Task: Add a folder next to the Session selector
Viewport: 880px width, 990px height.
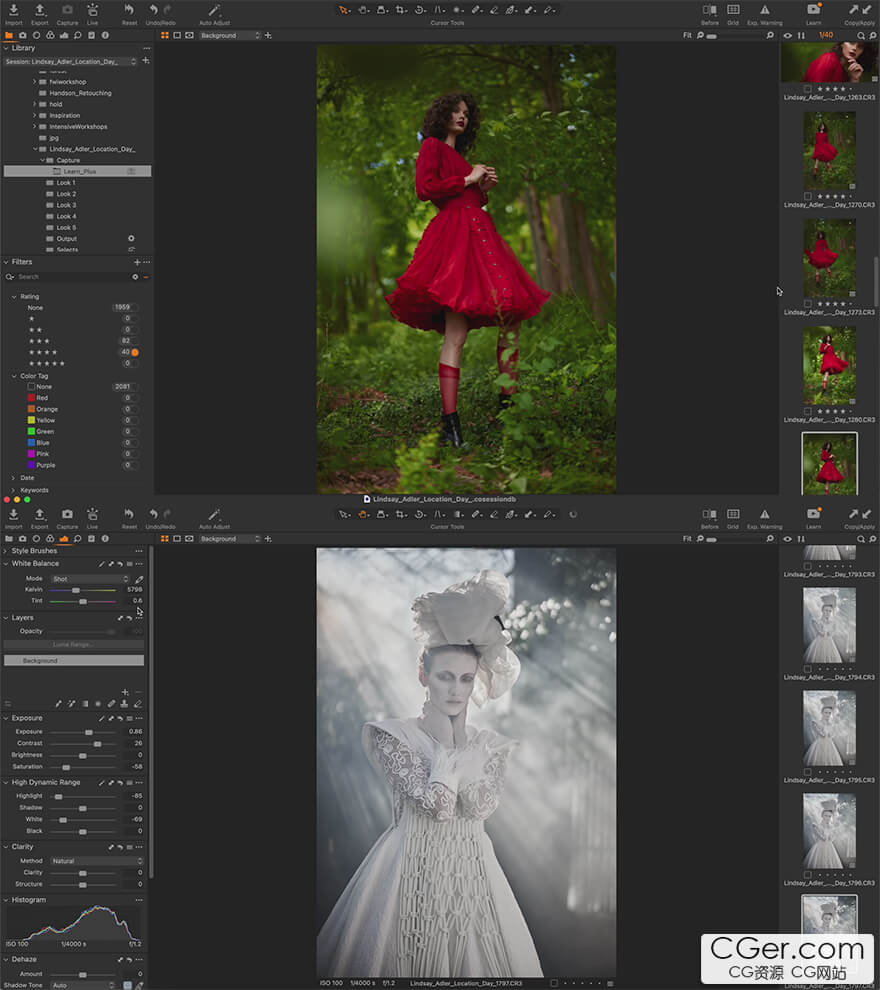Action: point(146,61)
